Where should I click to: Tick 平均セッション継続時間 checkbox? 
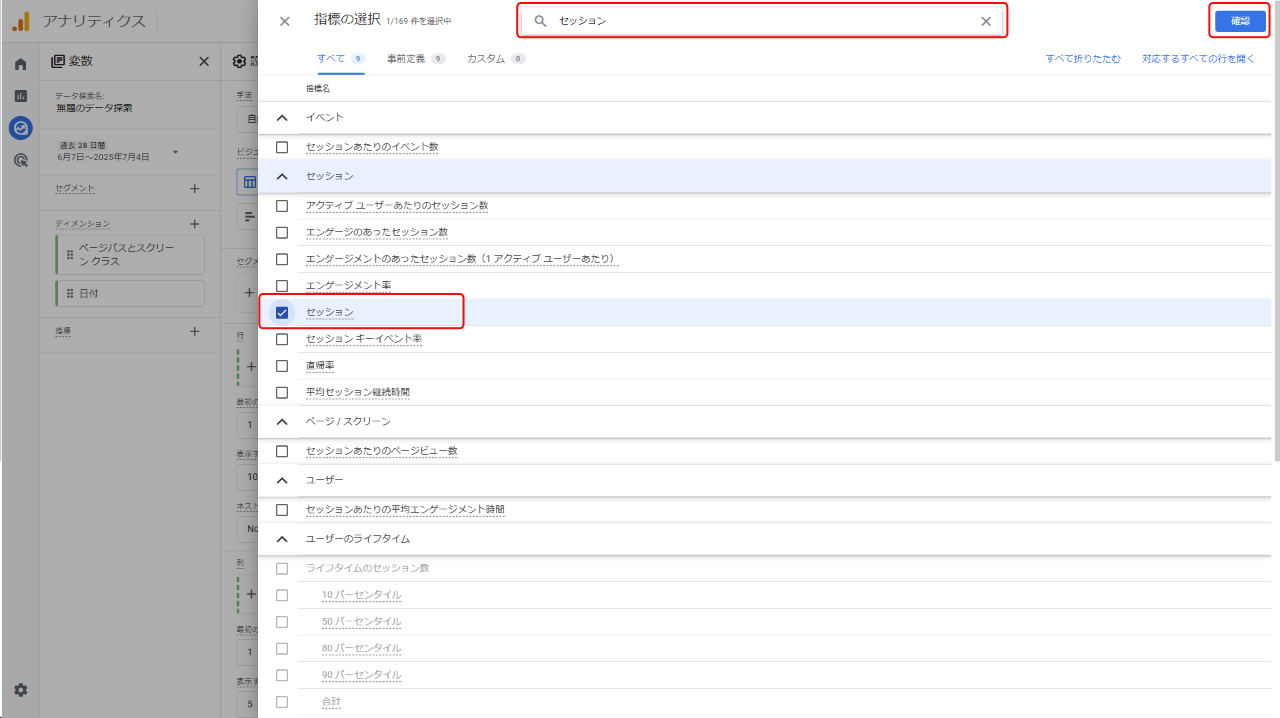pos(282,392)
